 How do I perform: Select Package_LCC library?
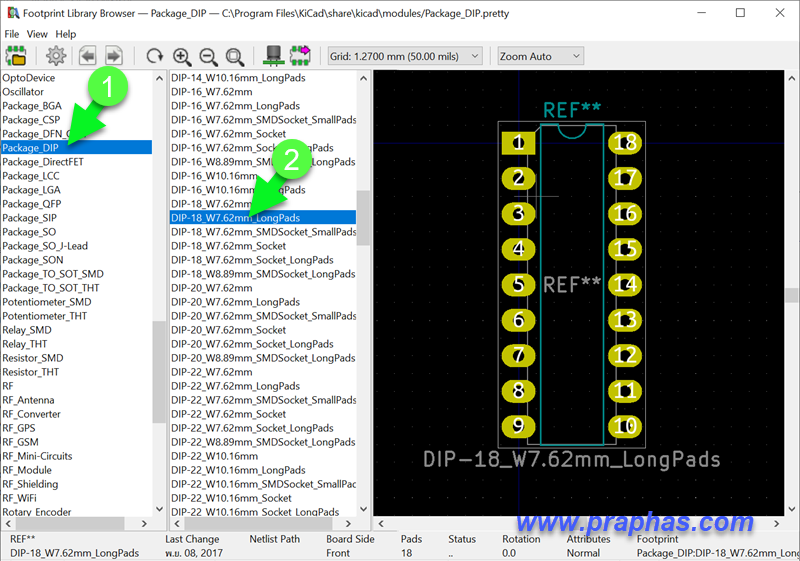click(31, 176)
